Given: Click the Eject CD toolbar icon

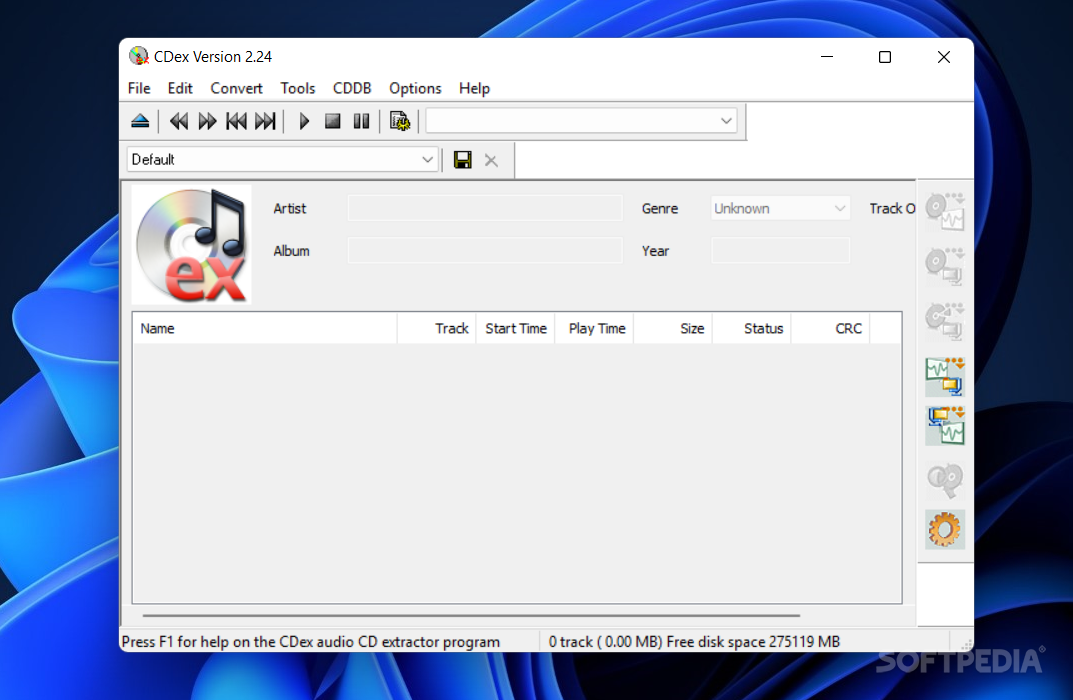Looking at the screenshot, I should [x=140, y=121].
